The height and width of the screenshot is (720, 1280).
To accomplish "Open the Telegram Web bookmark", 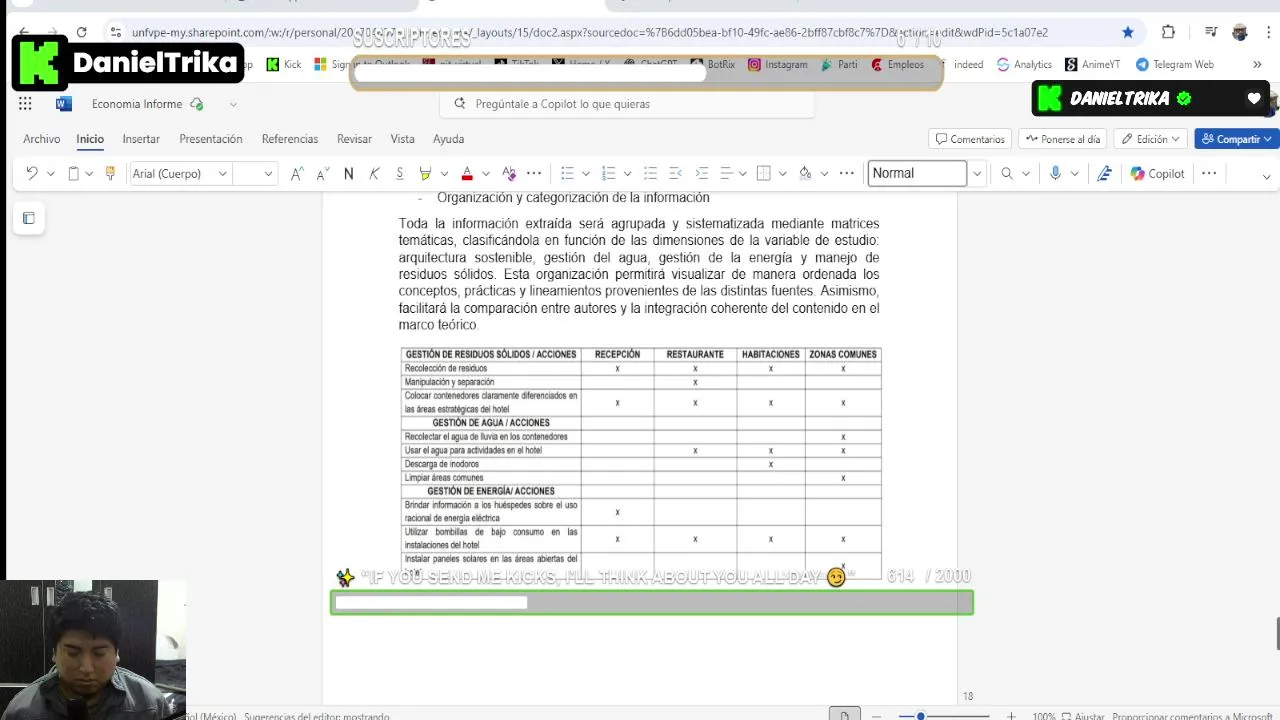I will [1175, 64].
